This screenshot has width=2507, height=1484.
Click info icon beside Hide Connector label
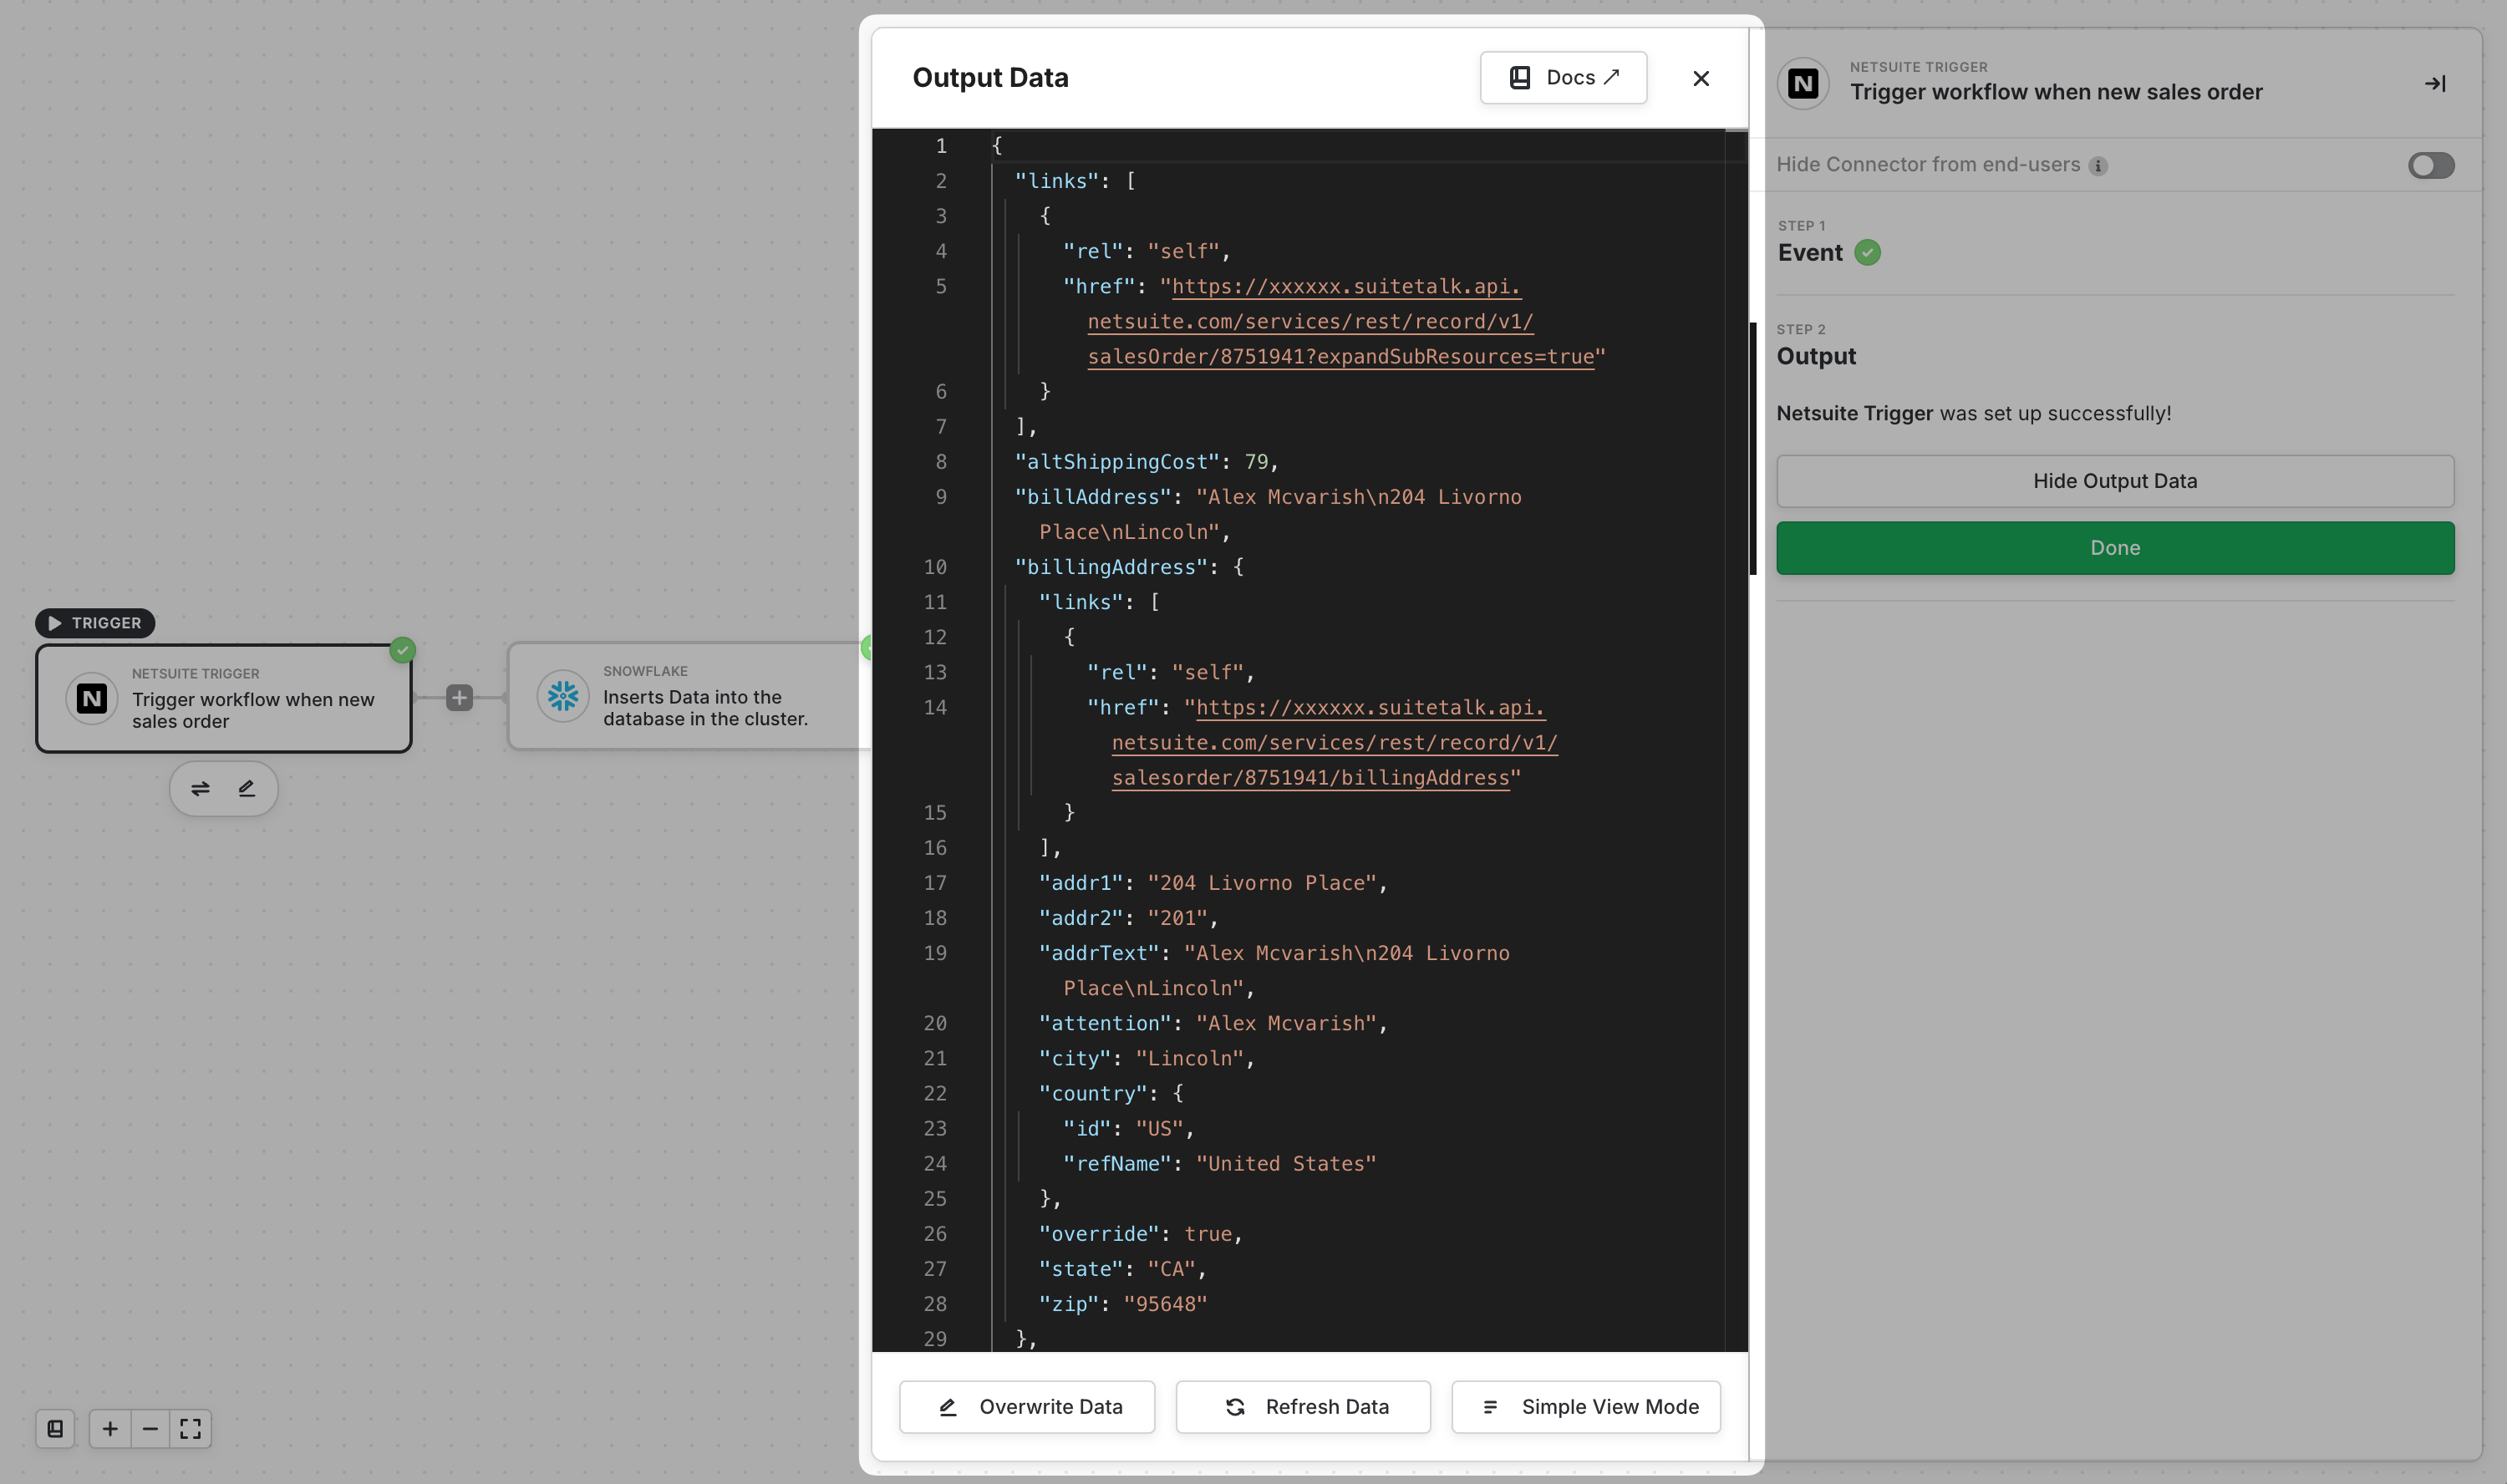pos(2098,166)
